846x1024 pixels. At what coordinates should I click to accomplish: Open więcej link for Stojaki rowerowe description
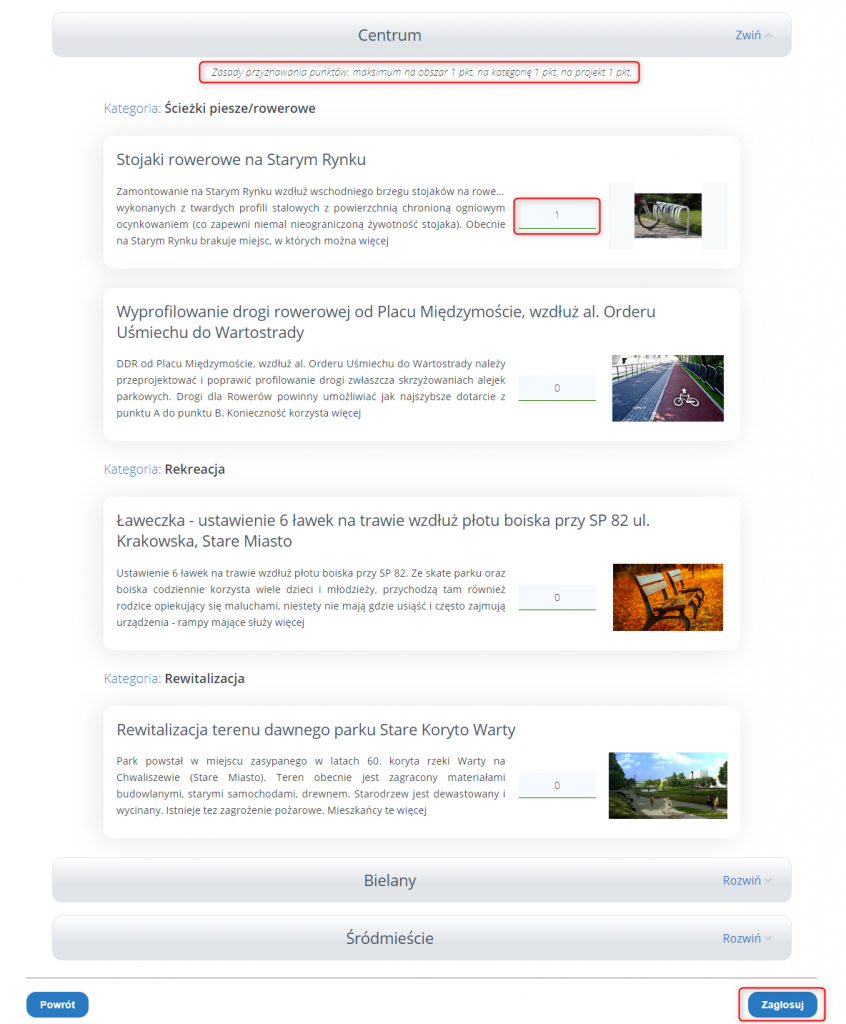[374, 240]
